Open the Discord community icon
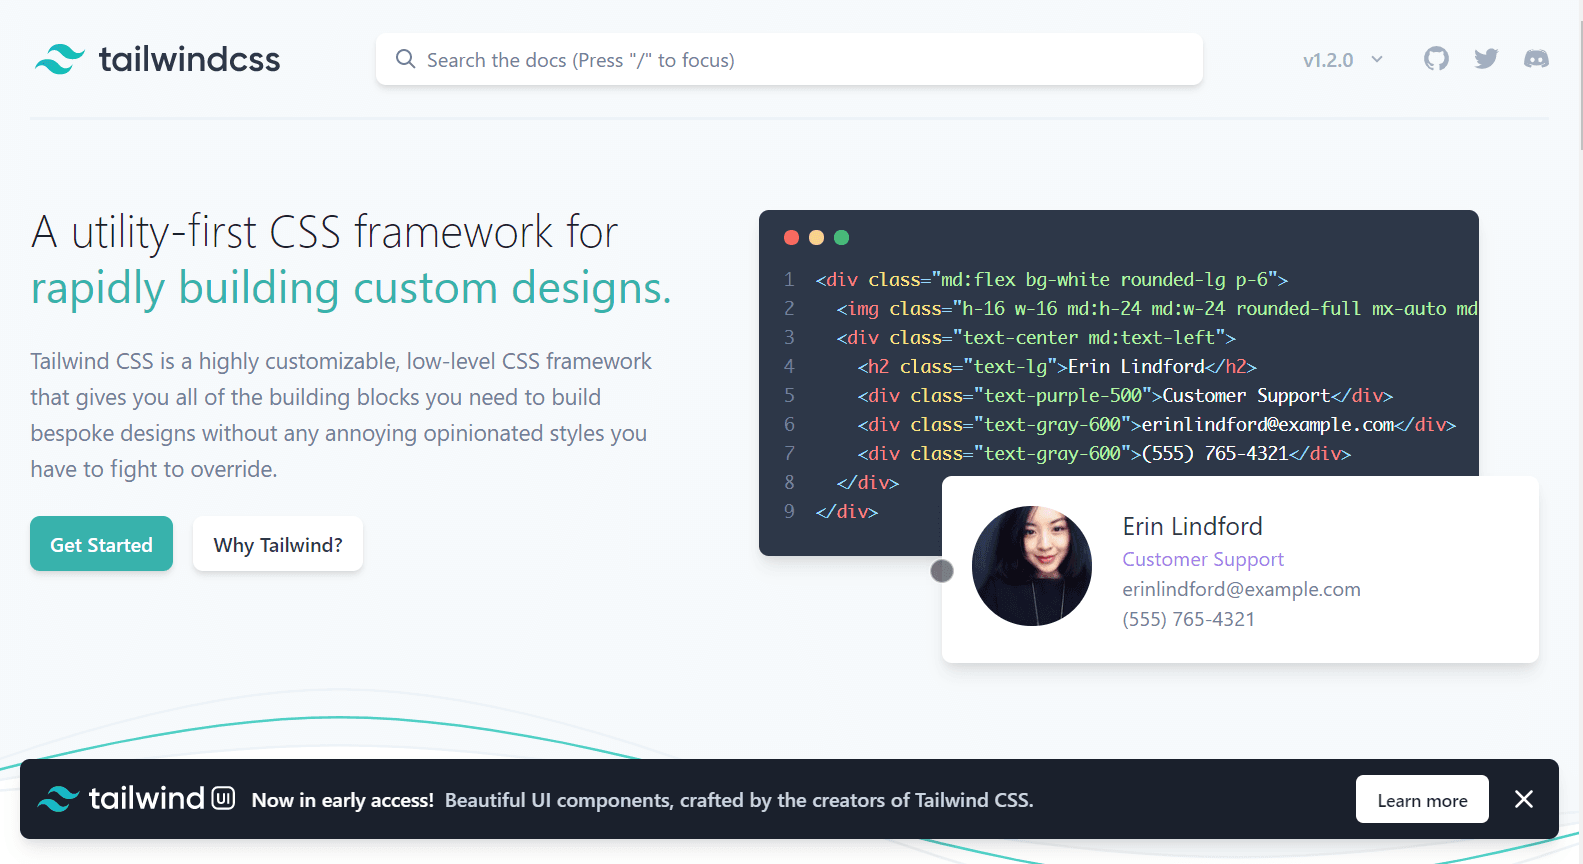This screenshot has width=1583, height=864. click(x=1536, y=59)
